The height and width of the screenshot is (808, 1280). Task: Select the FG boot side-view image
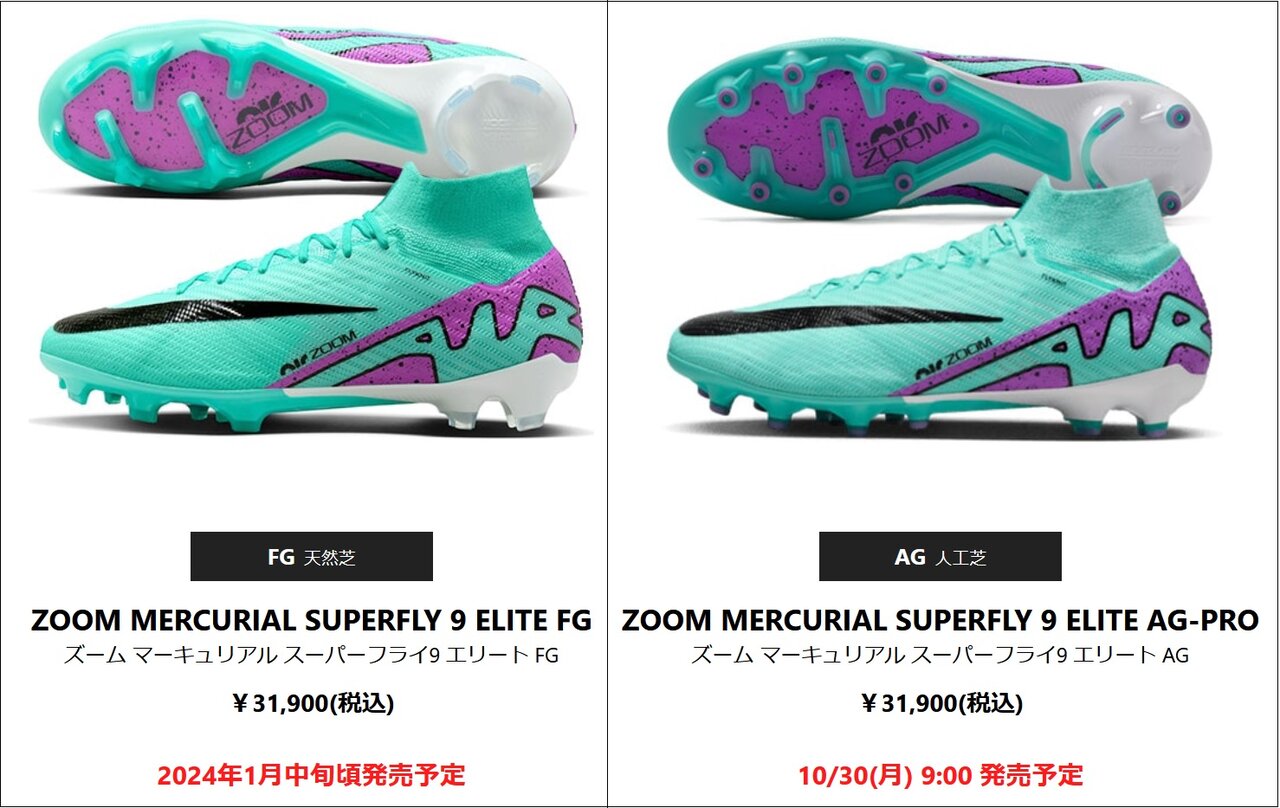tap(310, 300)
